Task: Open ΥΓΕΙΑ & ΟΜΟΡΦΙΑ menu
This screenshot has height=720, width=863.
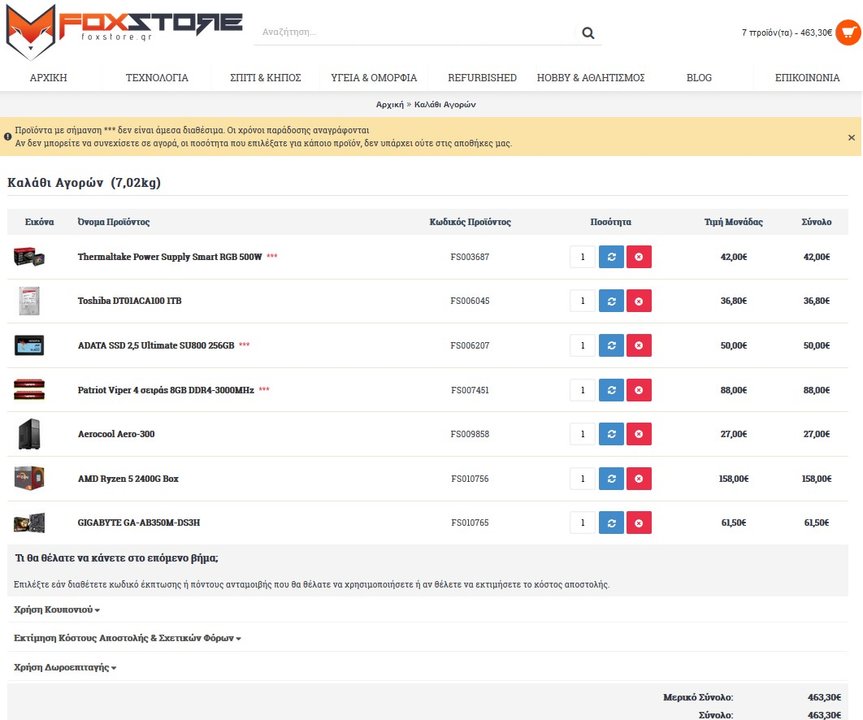Action: [x=374, y=78]
